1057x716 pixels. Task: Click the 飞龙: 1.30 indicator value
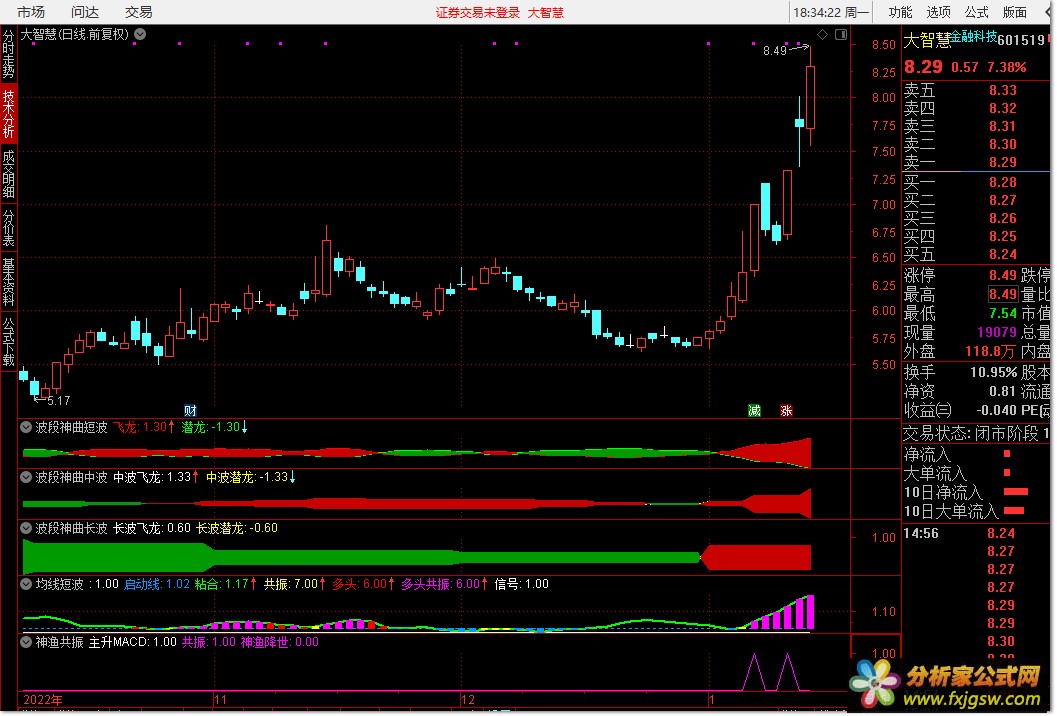click(x=144, y=427)
